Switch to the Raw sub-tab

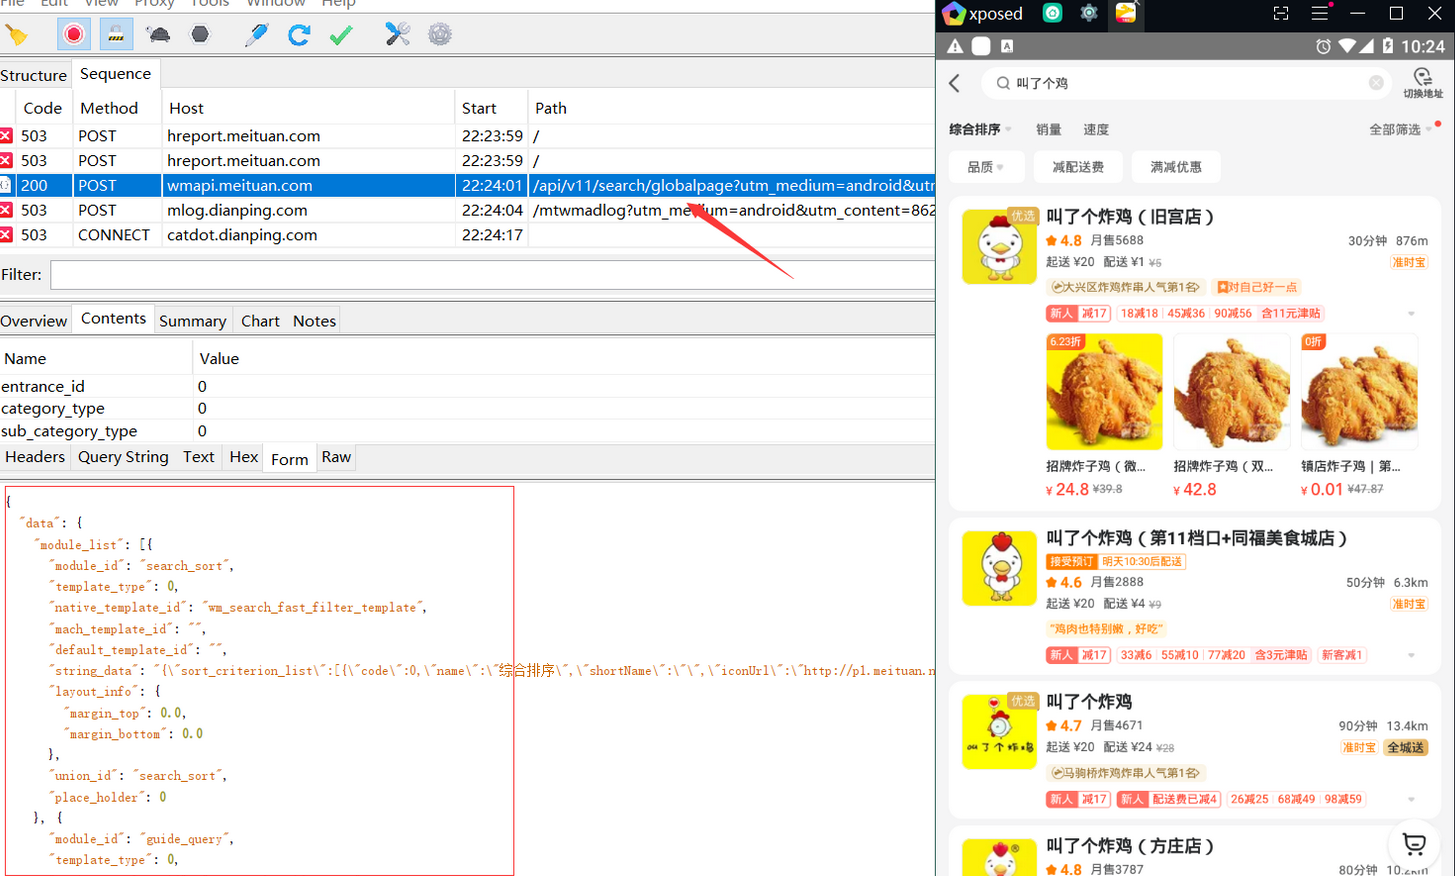336,457
